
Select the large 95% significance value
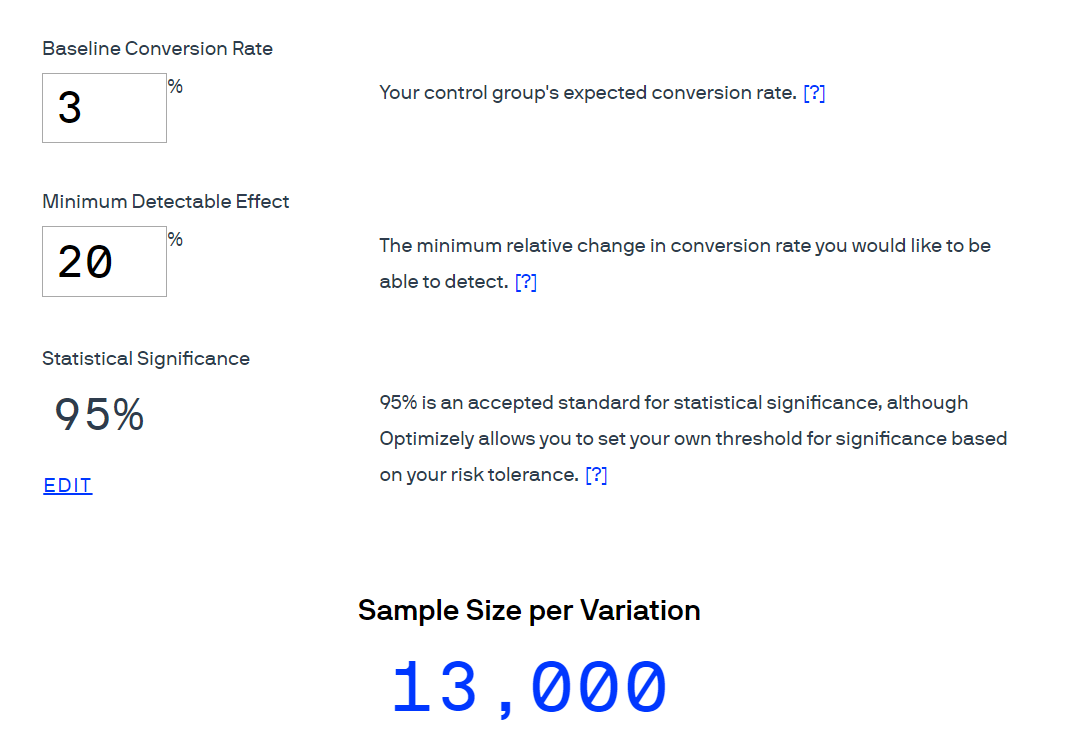(x=99, y=415)
